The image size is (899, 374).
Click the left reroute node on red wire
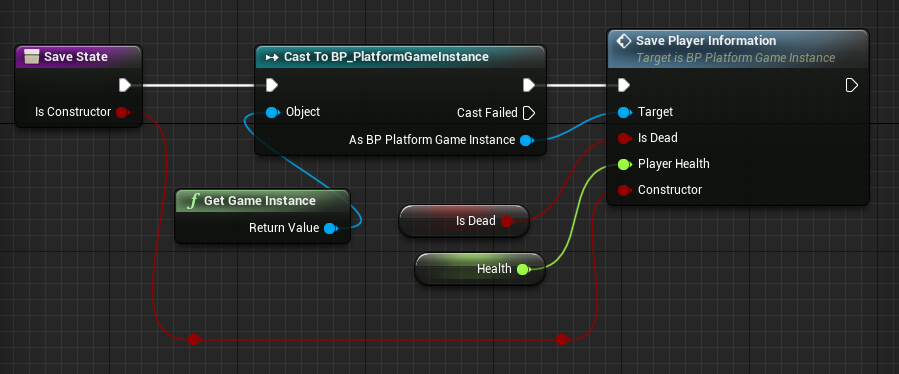tap(194, 340)
